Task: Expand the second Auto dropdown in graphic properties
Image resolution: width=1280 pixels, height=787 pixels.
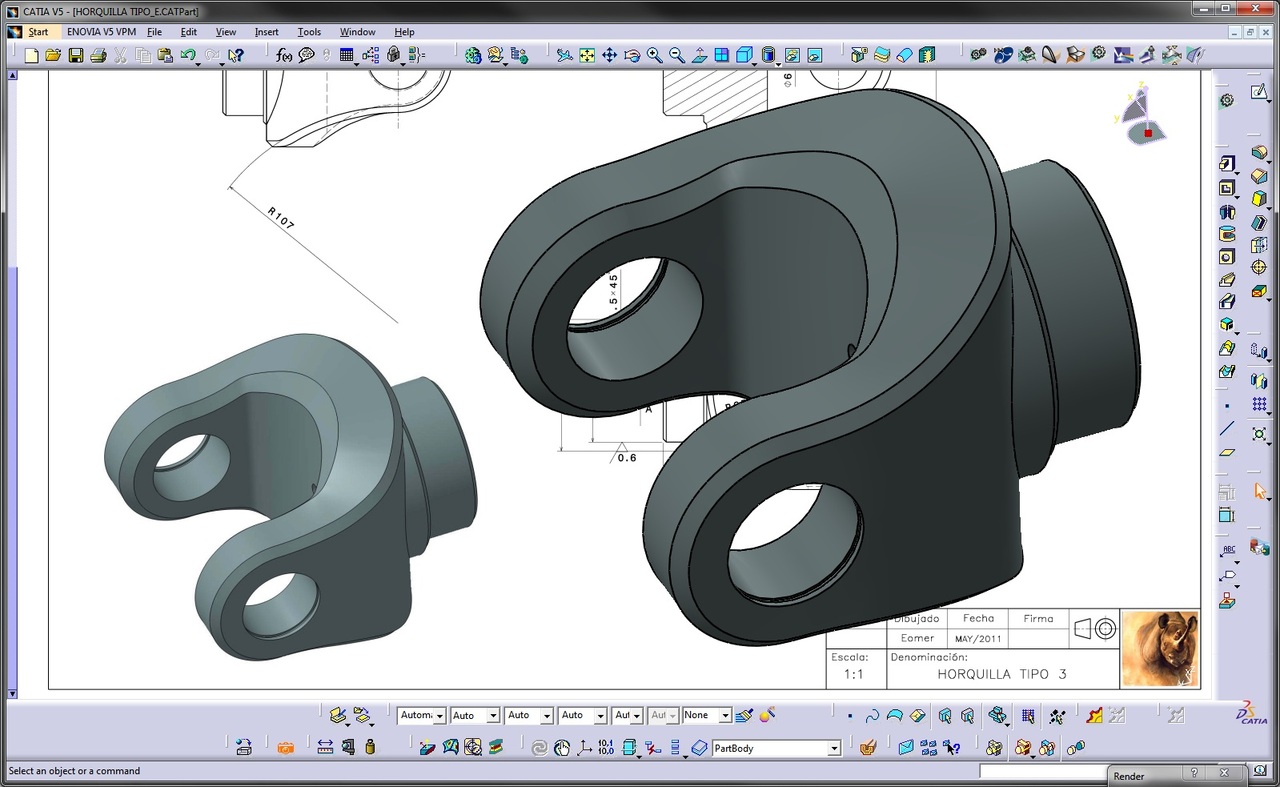Action: 546,716
